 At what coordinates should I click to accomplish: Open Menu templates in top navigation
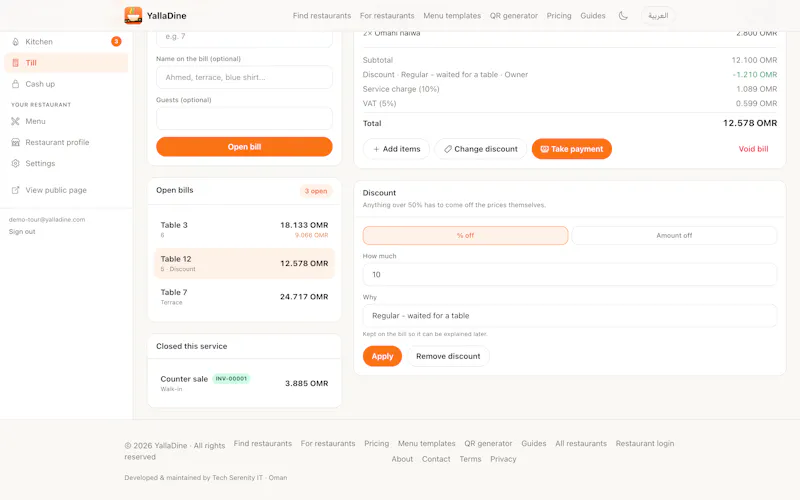452,16
